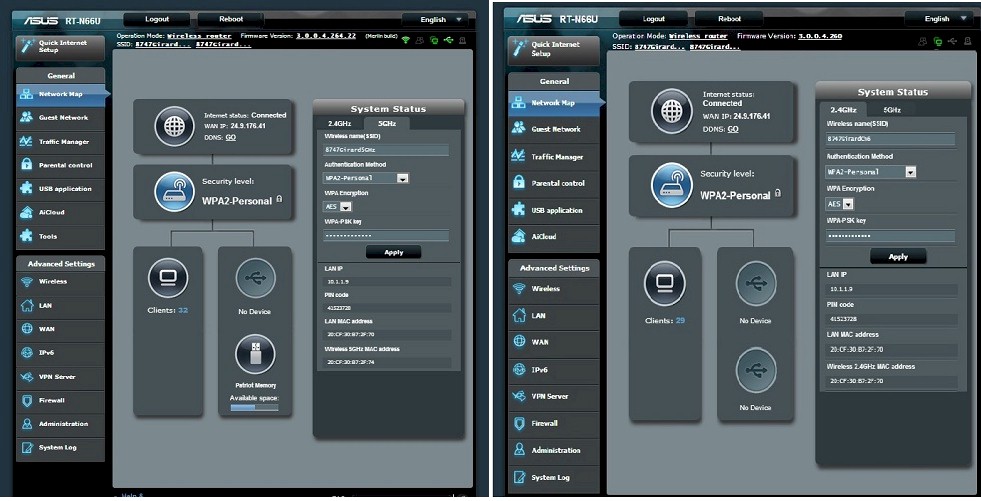Switch to 2.4GHz tab in left window

[x=340, y=124]
